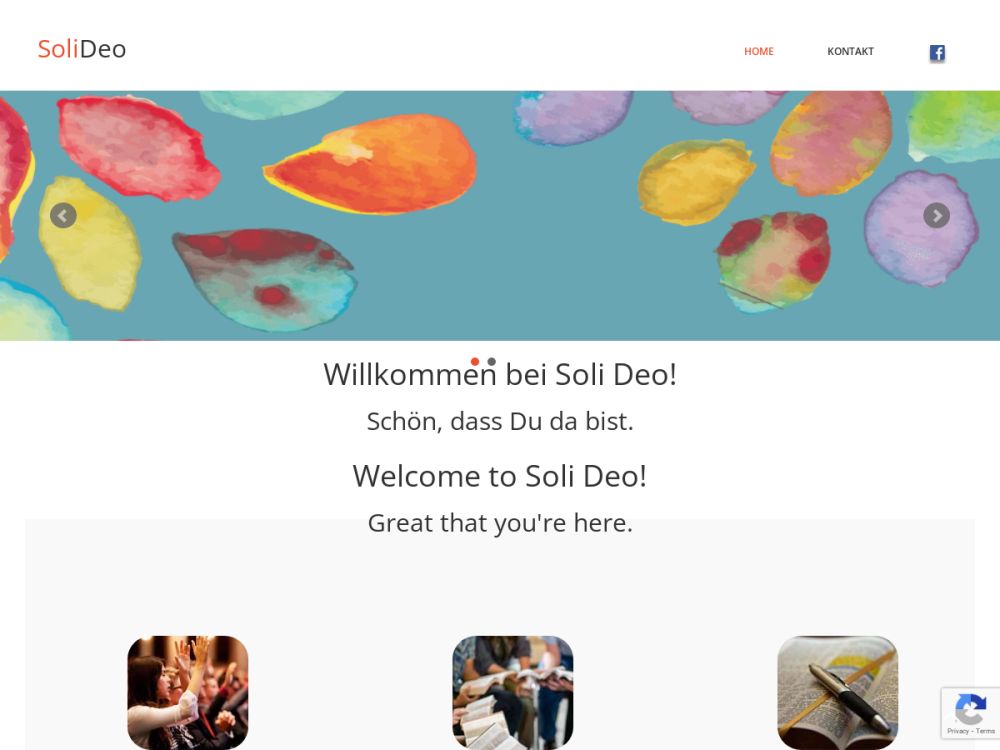The width and height of the screenshot is (1000, 750).
Task: Open reCAPTCHA Privacy link
Action: (x=957, y=731)
